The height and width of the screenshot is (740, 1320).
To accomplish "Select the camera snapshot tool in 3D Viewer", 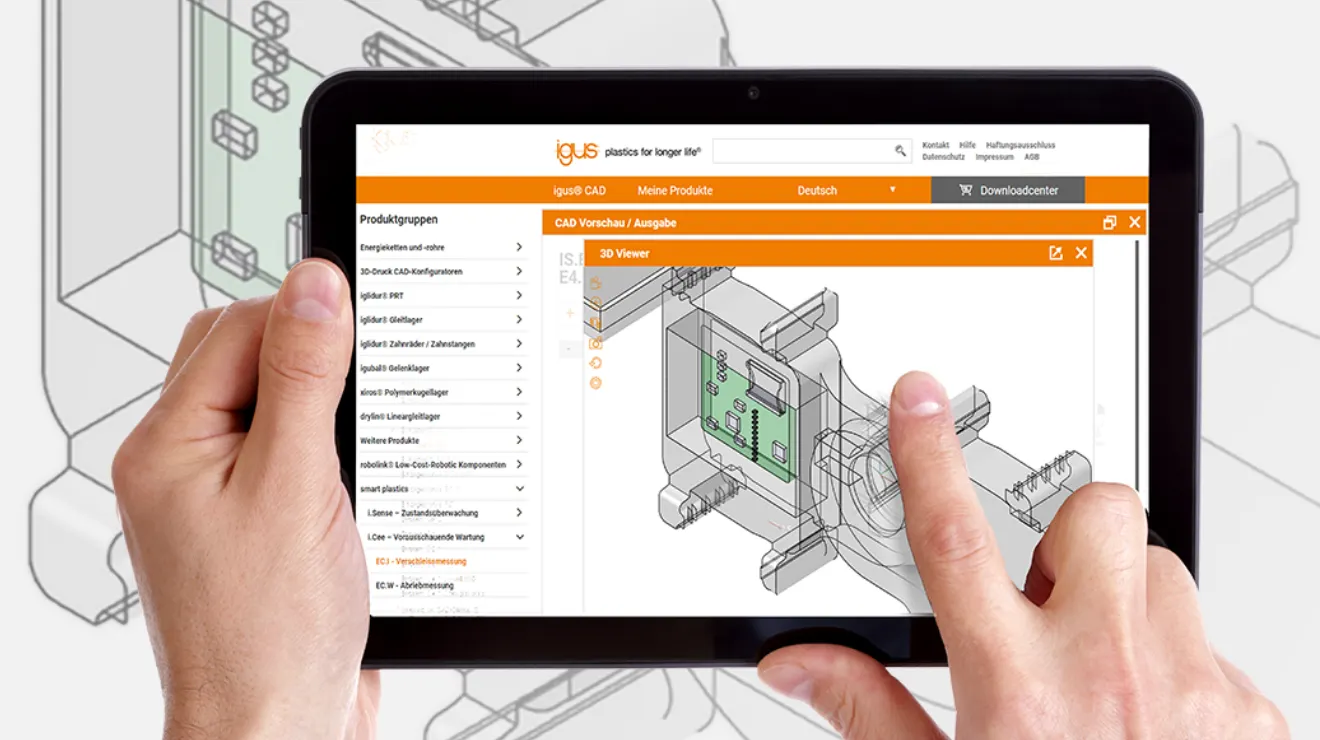I will (596, 345).
